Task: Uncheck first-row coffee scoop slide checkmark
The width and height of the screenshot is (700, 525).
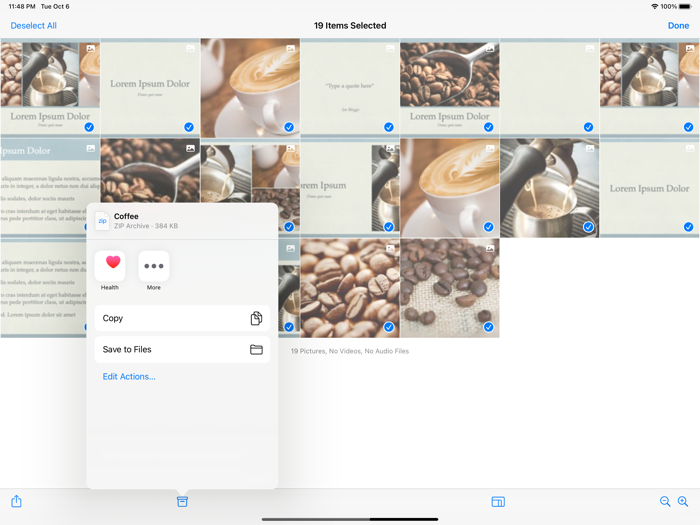Action: (x=489, y=127)
